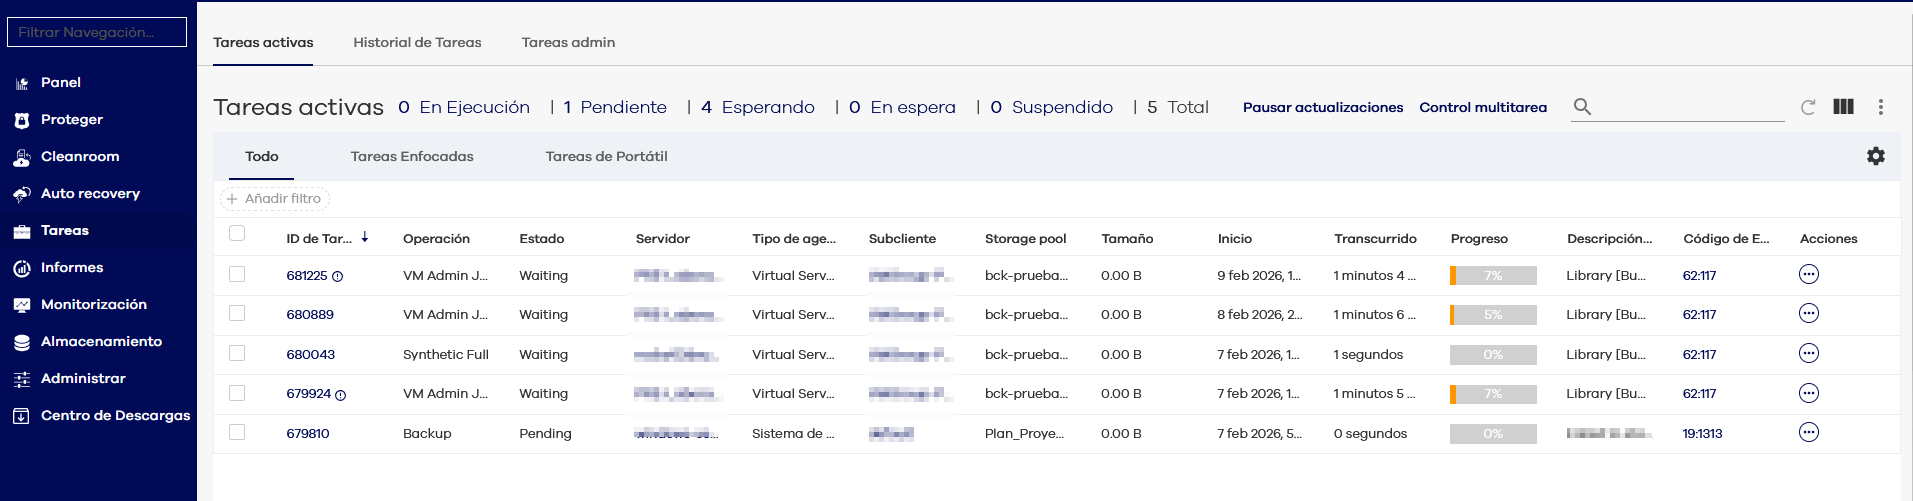This screenshot has height=501, width=1913.
Task: Click the 7% progress bar of task 681225
Action: pyautogui.click(x=1493, y=275)
